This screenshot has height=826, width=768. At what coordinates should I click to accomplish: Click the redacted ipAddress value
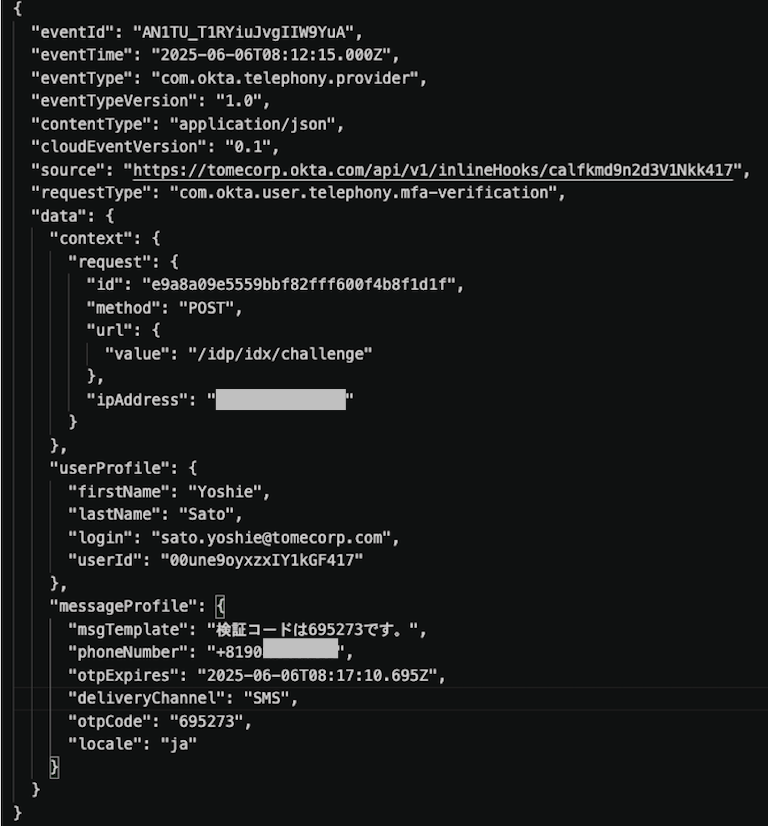click(x=281, y=400)
